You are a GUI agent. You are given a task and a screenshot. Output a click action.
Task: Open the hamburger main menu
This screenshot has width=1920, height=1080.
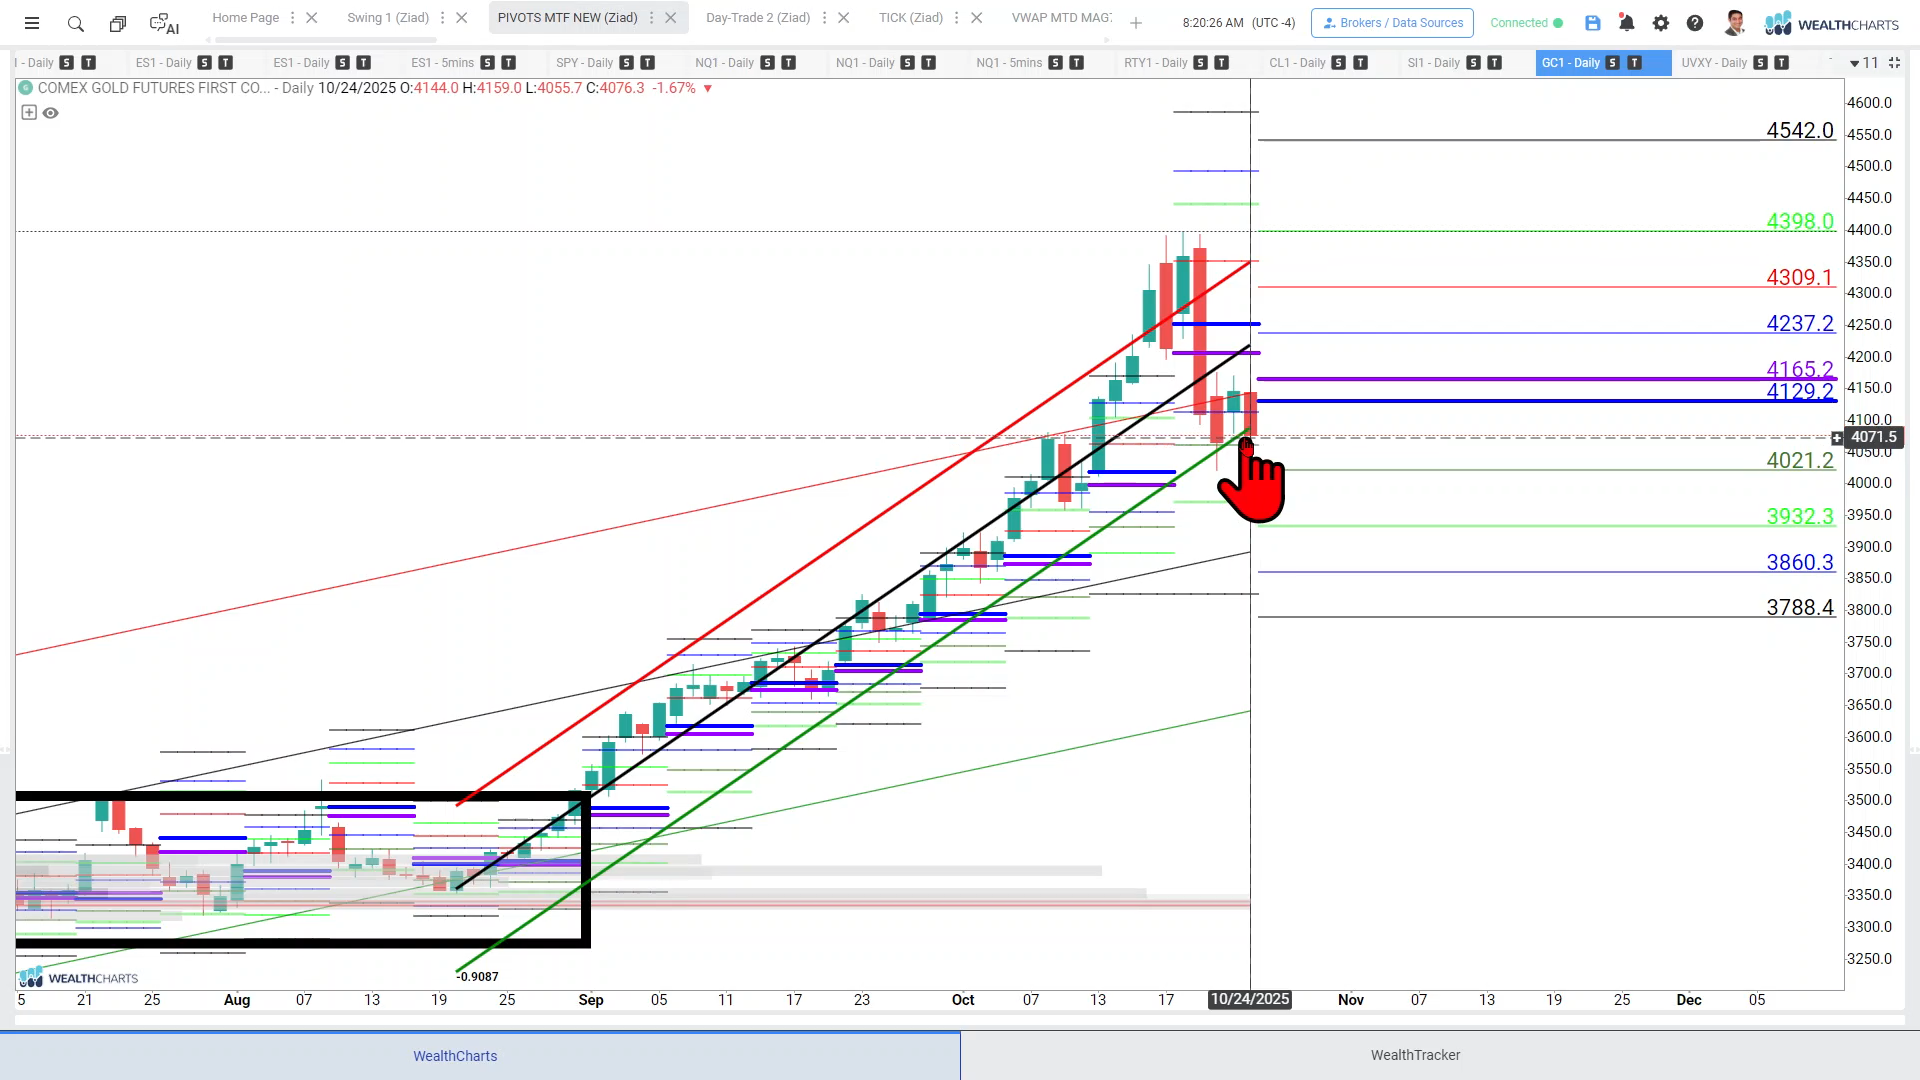32,23
